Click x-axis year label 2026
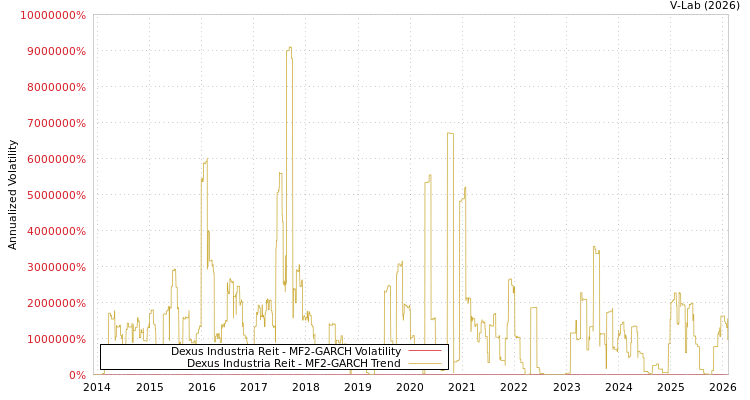This screenshot has width=750, height=400. (723, 387)
